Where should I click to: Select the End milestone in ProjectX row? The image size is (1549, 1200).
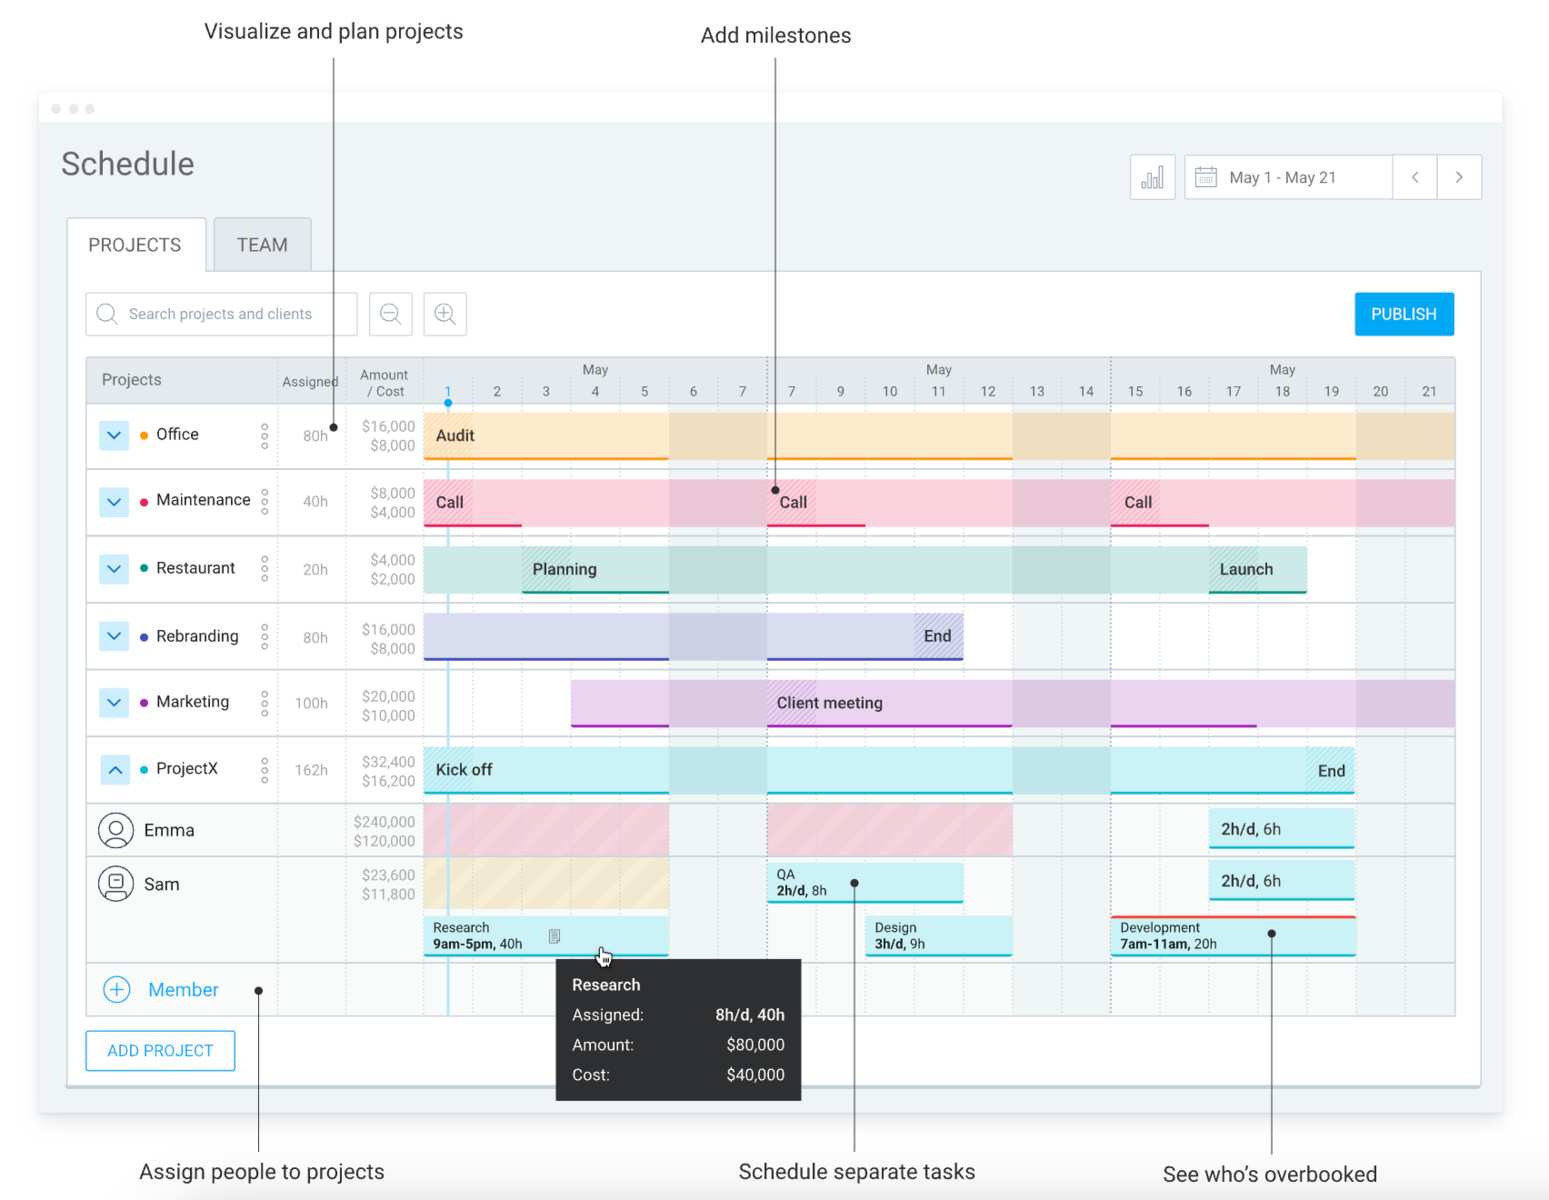pyautogui.click(x=1331, y=771)
